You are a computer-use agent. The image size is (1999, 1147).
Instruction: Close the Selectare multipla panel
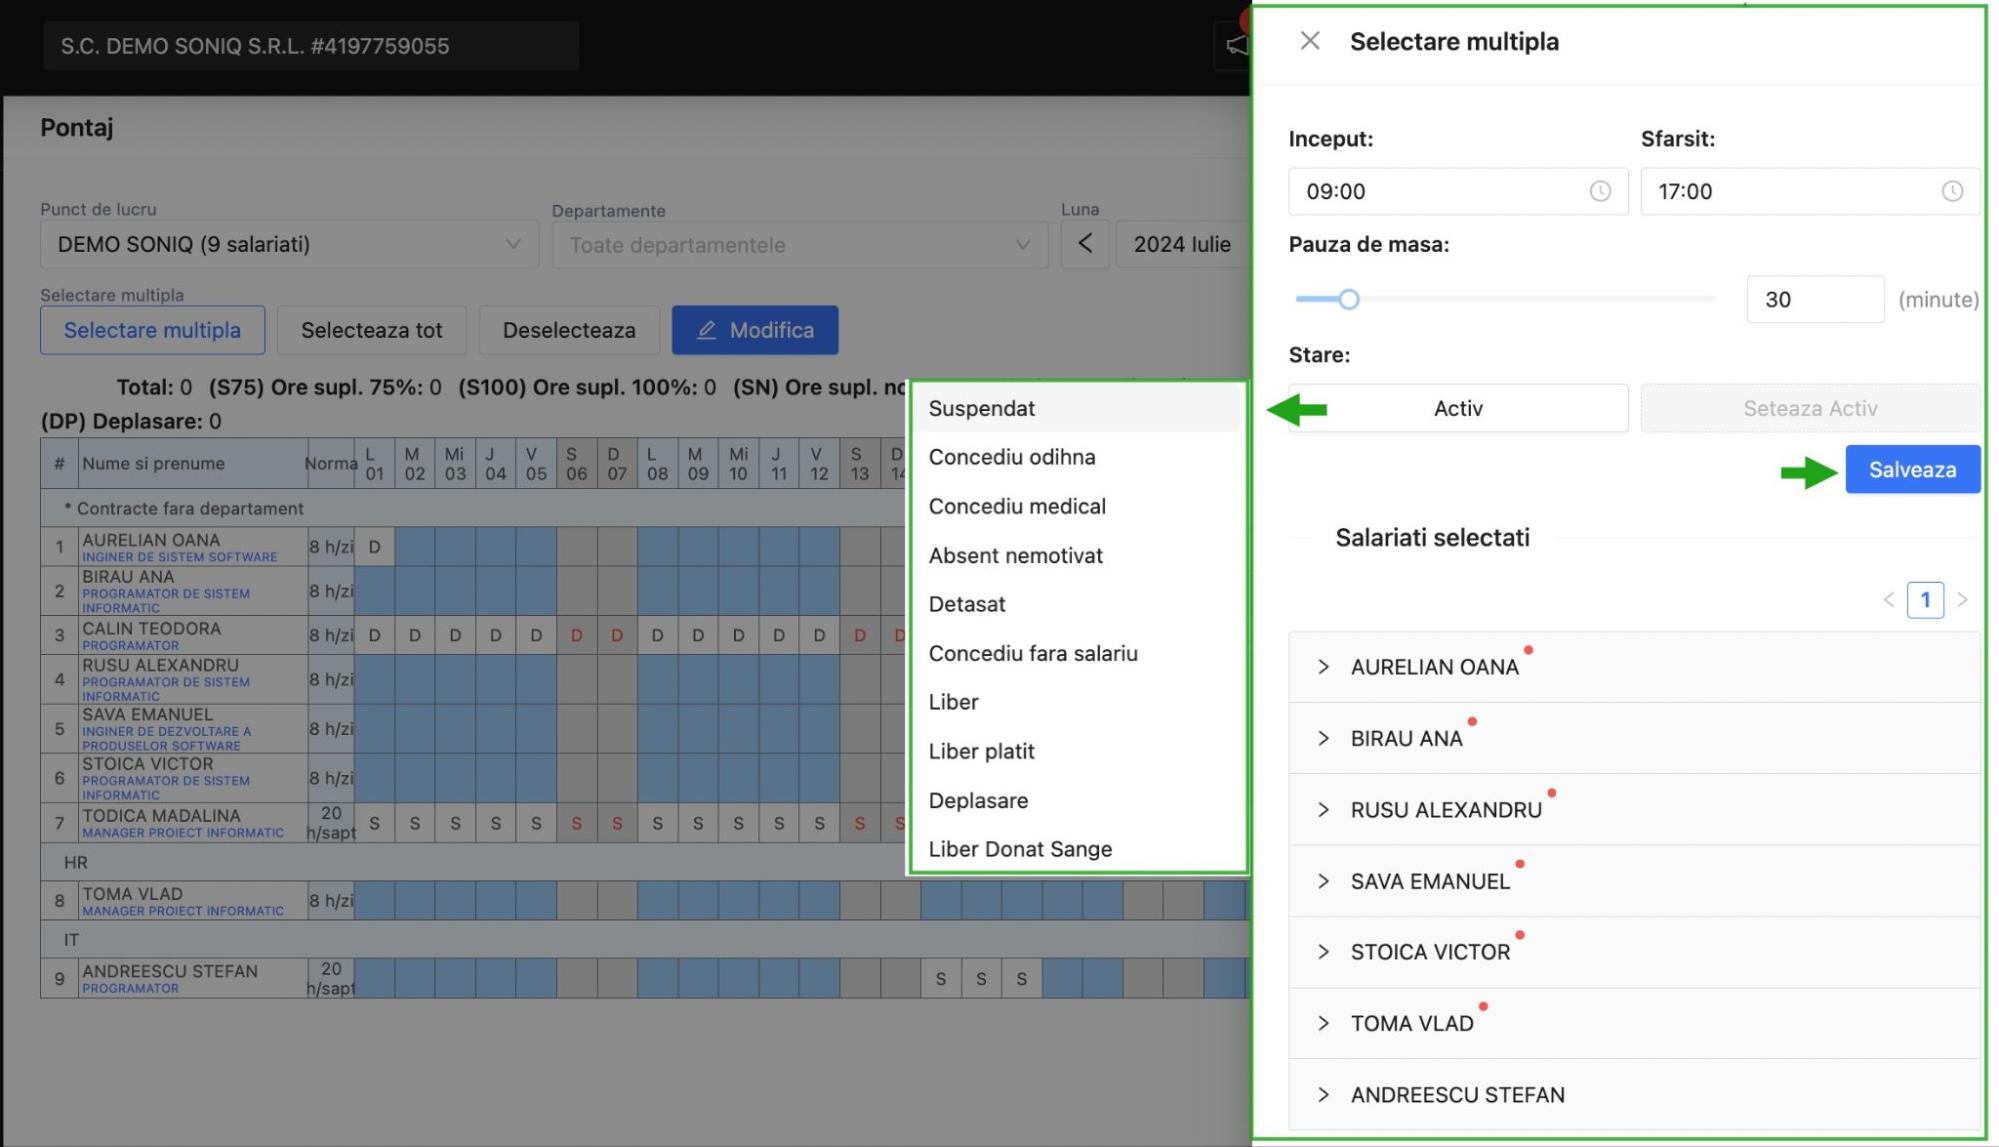click(x=1309, y=41)
